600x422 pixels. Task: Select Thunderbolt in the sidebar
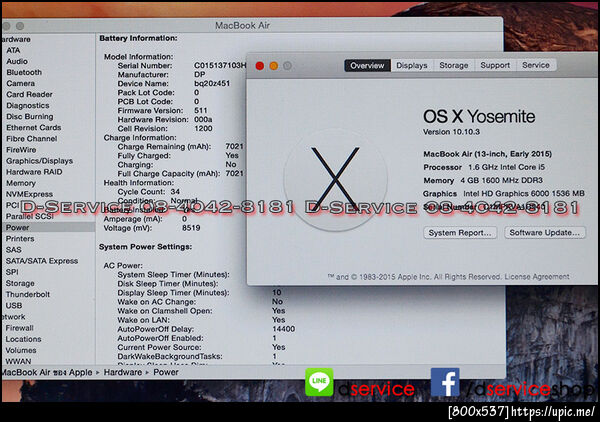click(x=28, y=295)
